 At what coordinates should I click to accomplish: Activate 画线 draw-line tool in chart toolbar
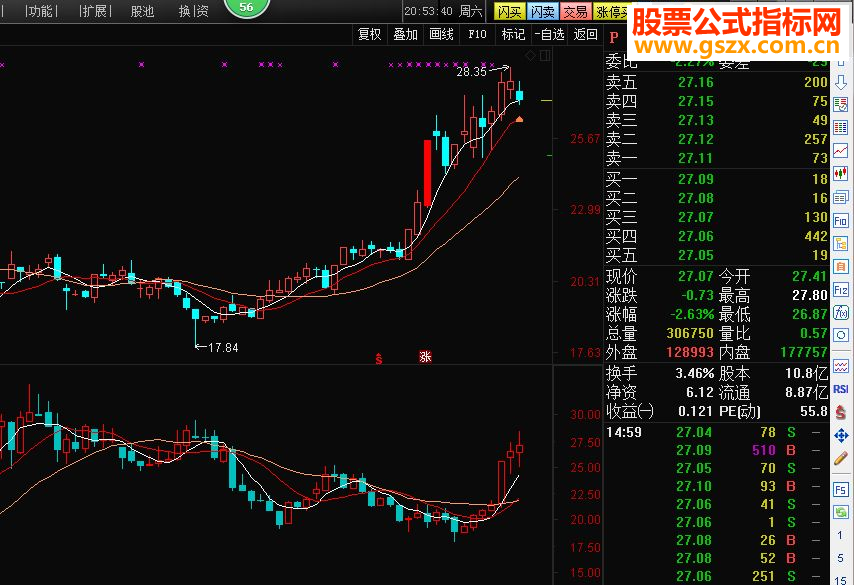click(x=441, y=34)
